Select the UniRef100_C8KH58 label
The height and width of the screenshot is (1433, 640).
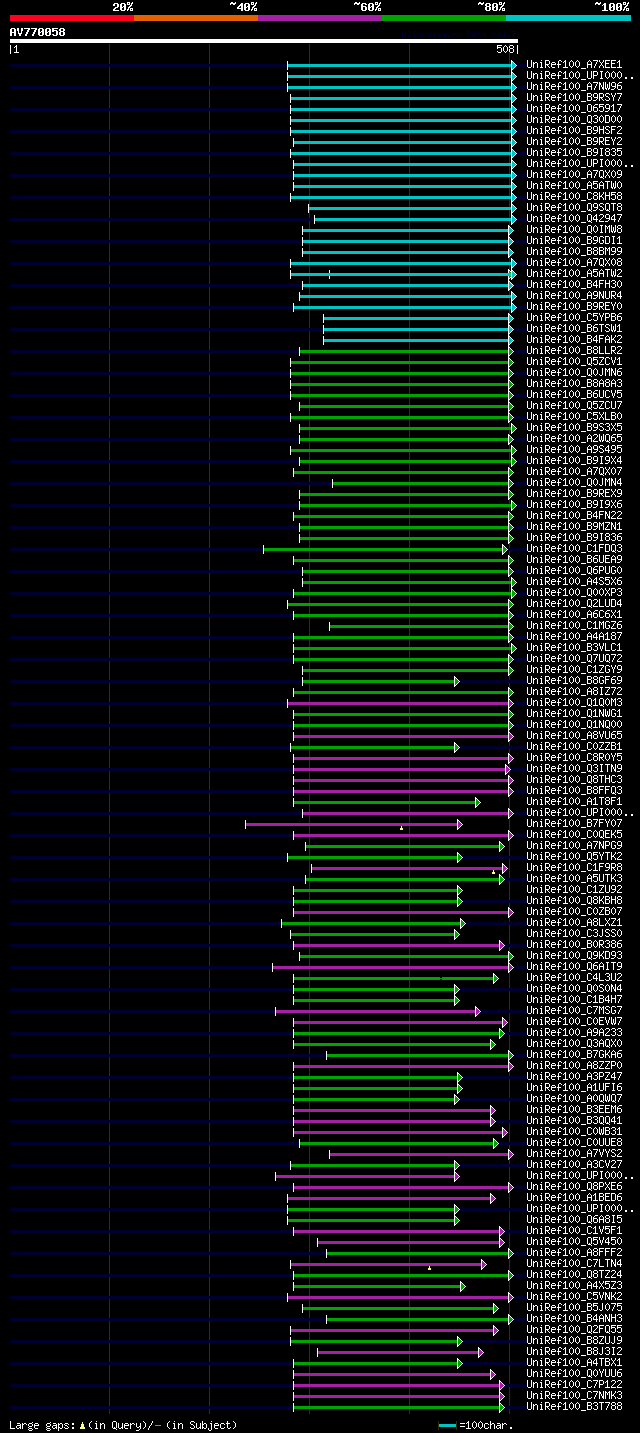[575, 196]
